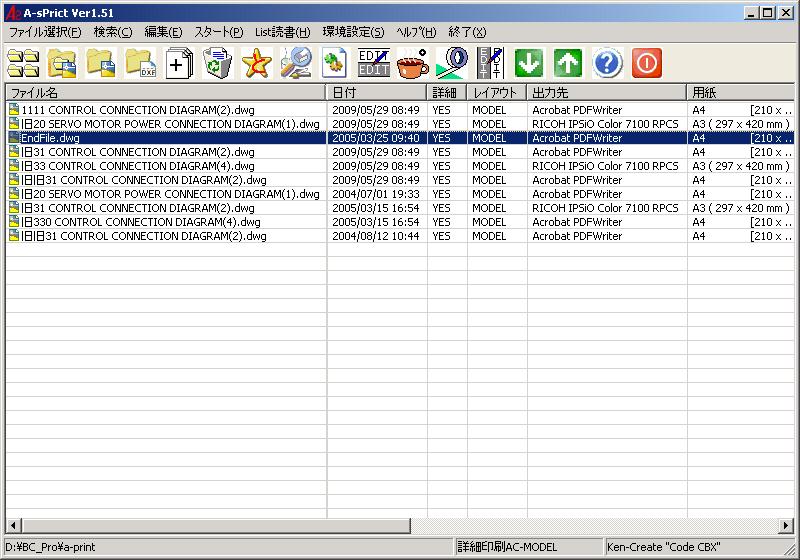Click the blue question mark help icon
Image resolution: width=800 pixels, height=560 pixels.
pos(607,64)
